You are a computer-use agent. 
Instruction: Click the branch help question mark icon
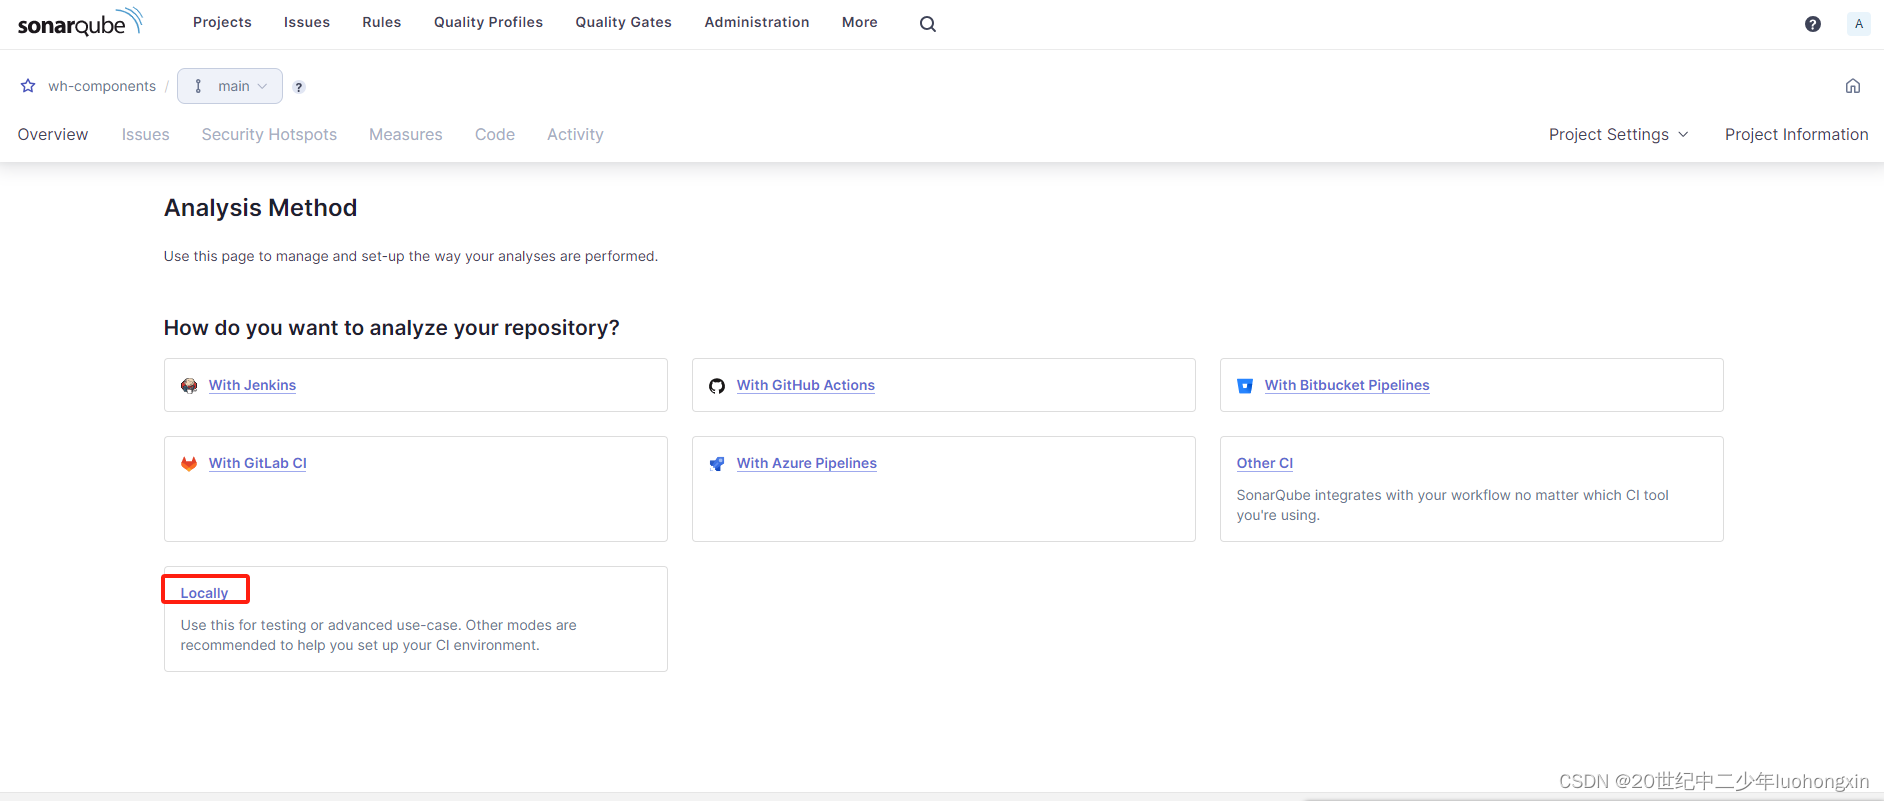299,87
